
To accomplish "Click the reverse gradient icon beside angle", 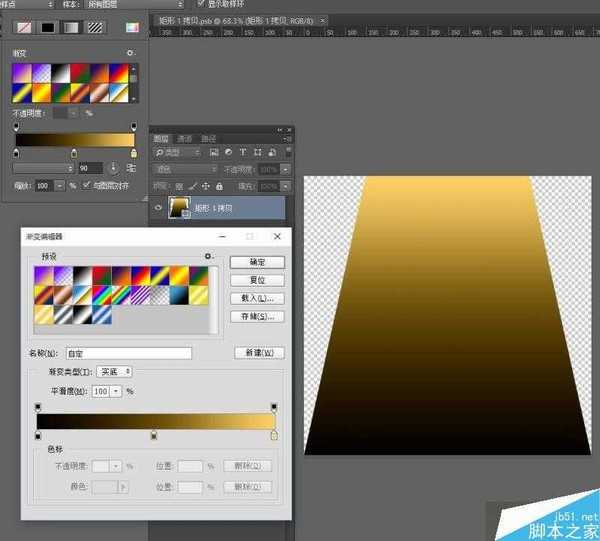I will 131,168.
